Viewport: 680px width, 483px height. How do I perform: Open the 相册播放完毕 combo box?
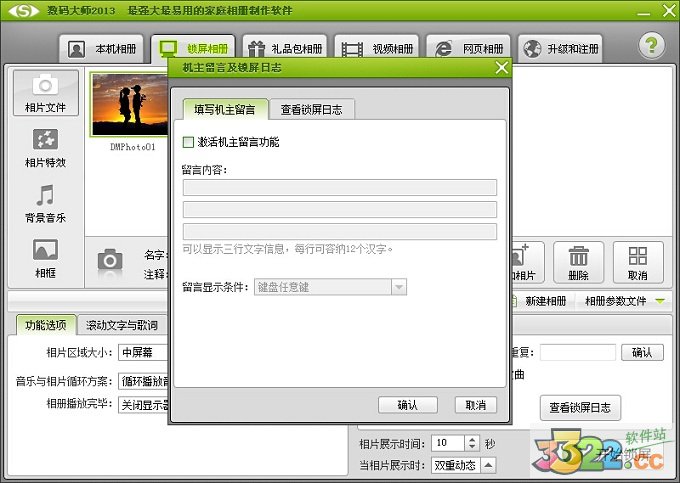[143, 405]
